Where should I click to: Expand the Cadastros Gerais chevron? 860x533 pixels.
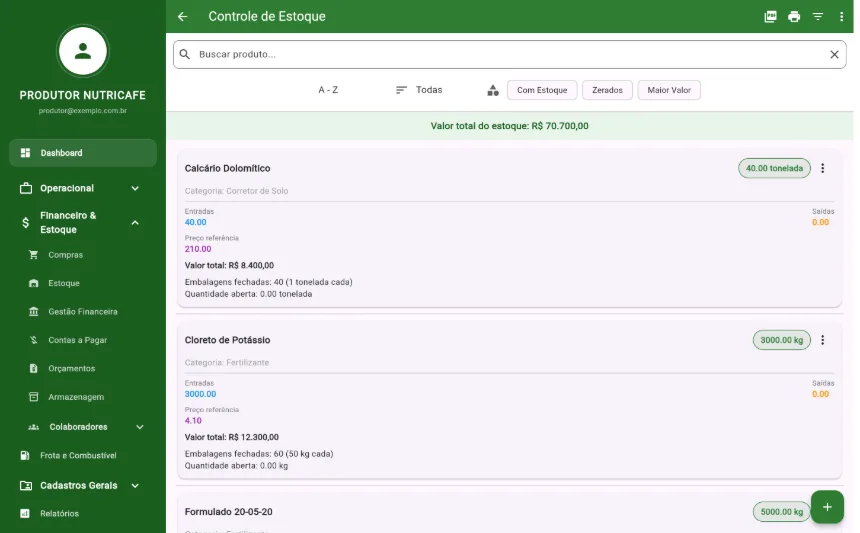click(135, 486)
